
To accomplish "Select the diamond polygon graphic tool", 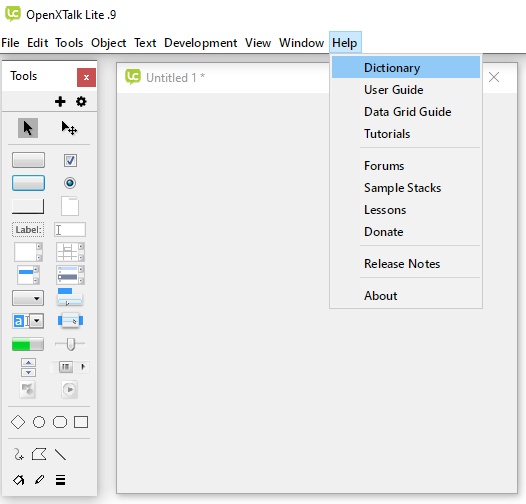I will [18, 422].
